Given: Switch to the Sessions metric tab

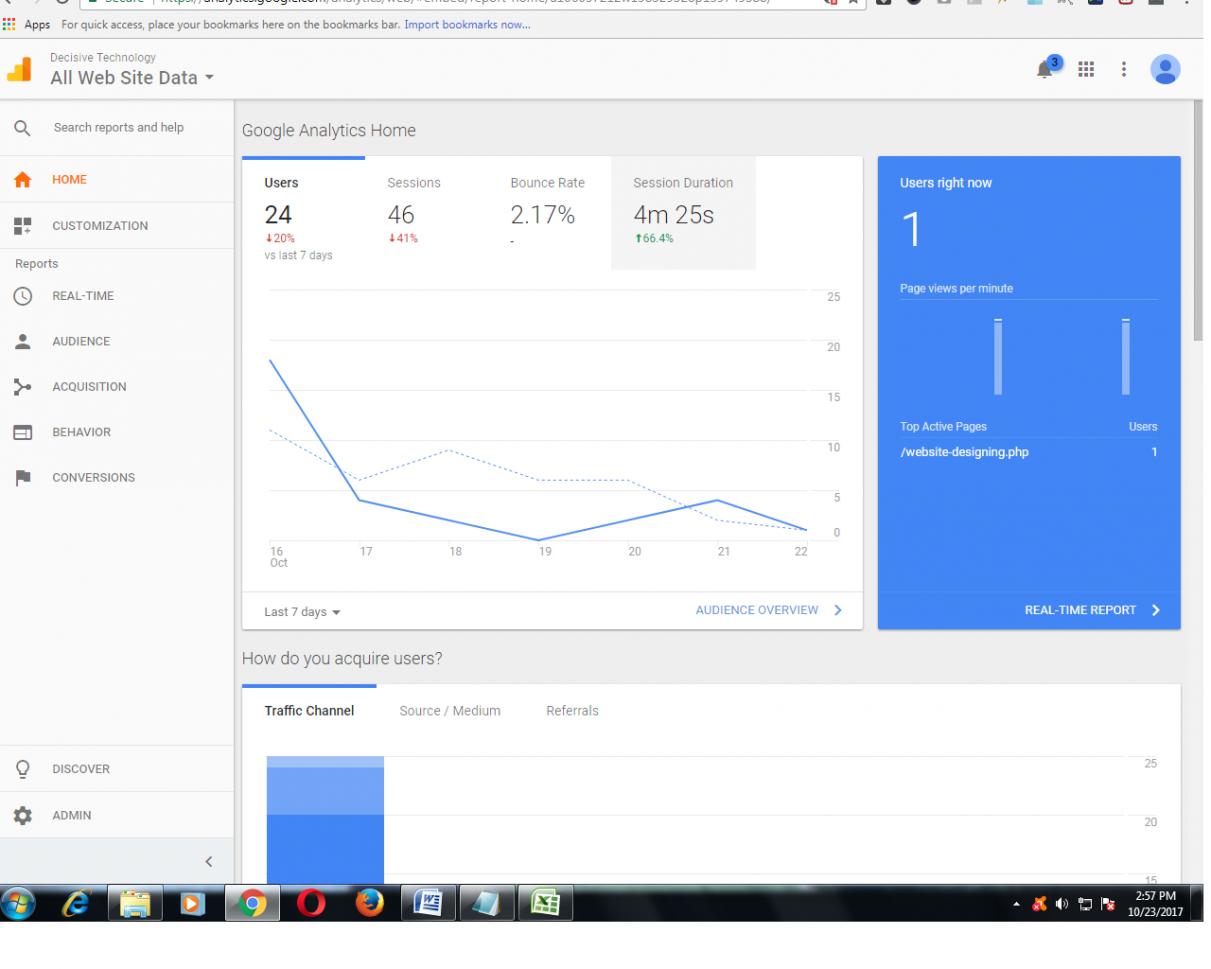Looking at the screenshot, I should click(x=413, y=183).
